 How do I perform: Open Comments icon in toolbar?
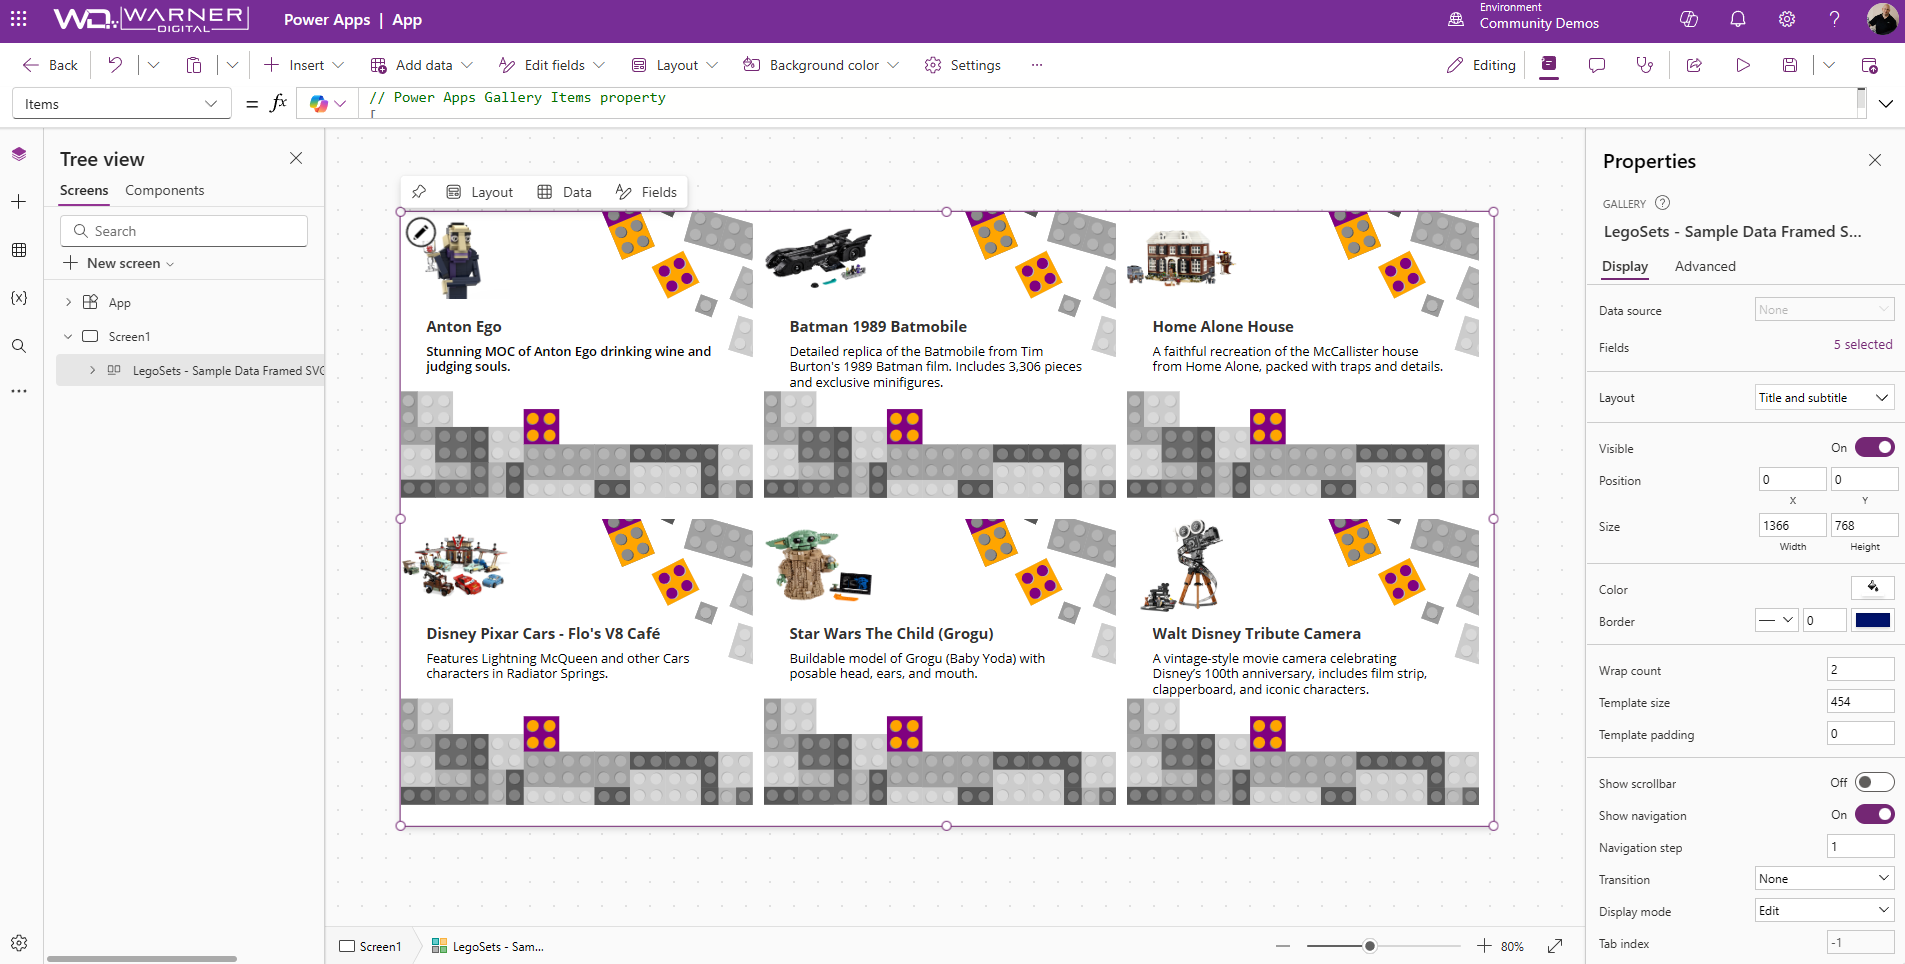pyautogui.click(x=1597, y=65)
